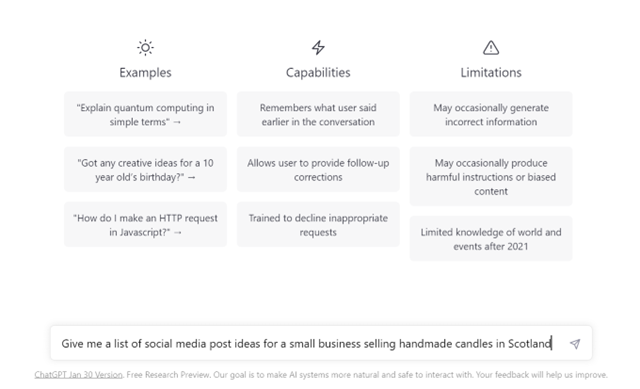Click the Limitations heading

pyautogui.click(x=491, y=73)
